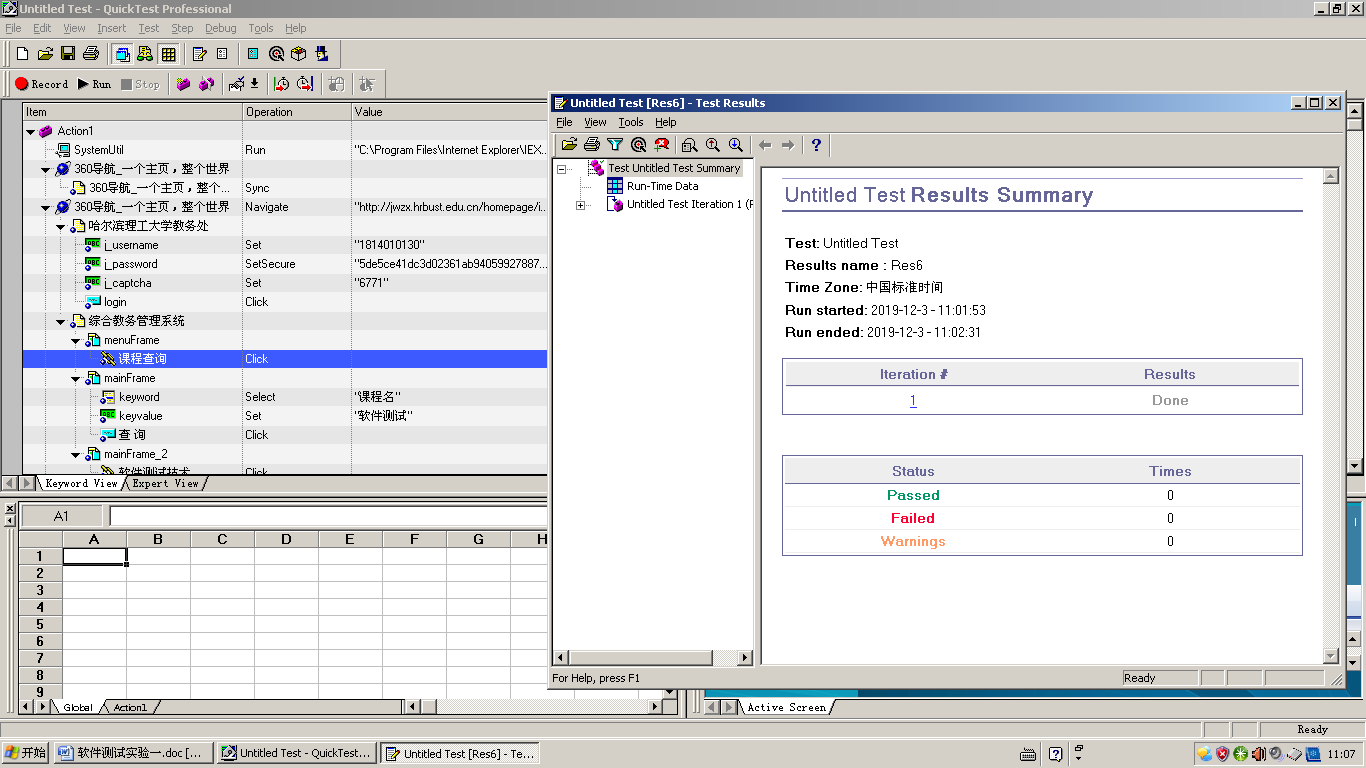Collapse the Action1 tree node
The image size is (1366, 768).
click(31, 131)
